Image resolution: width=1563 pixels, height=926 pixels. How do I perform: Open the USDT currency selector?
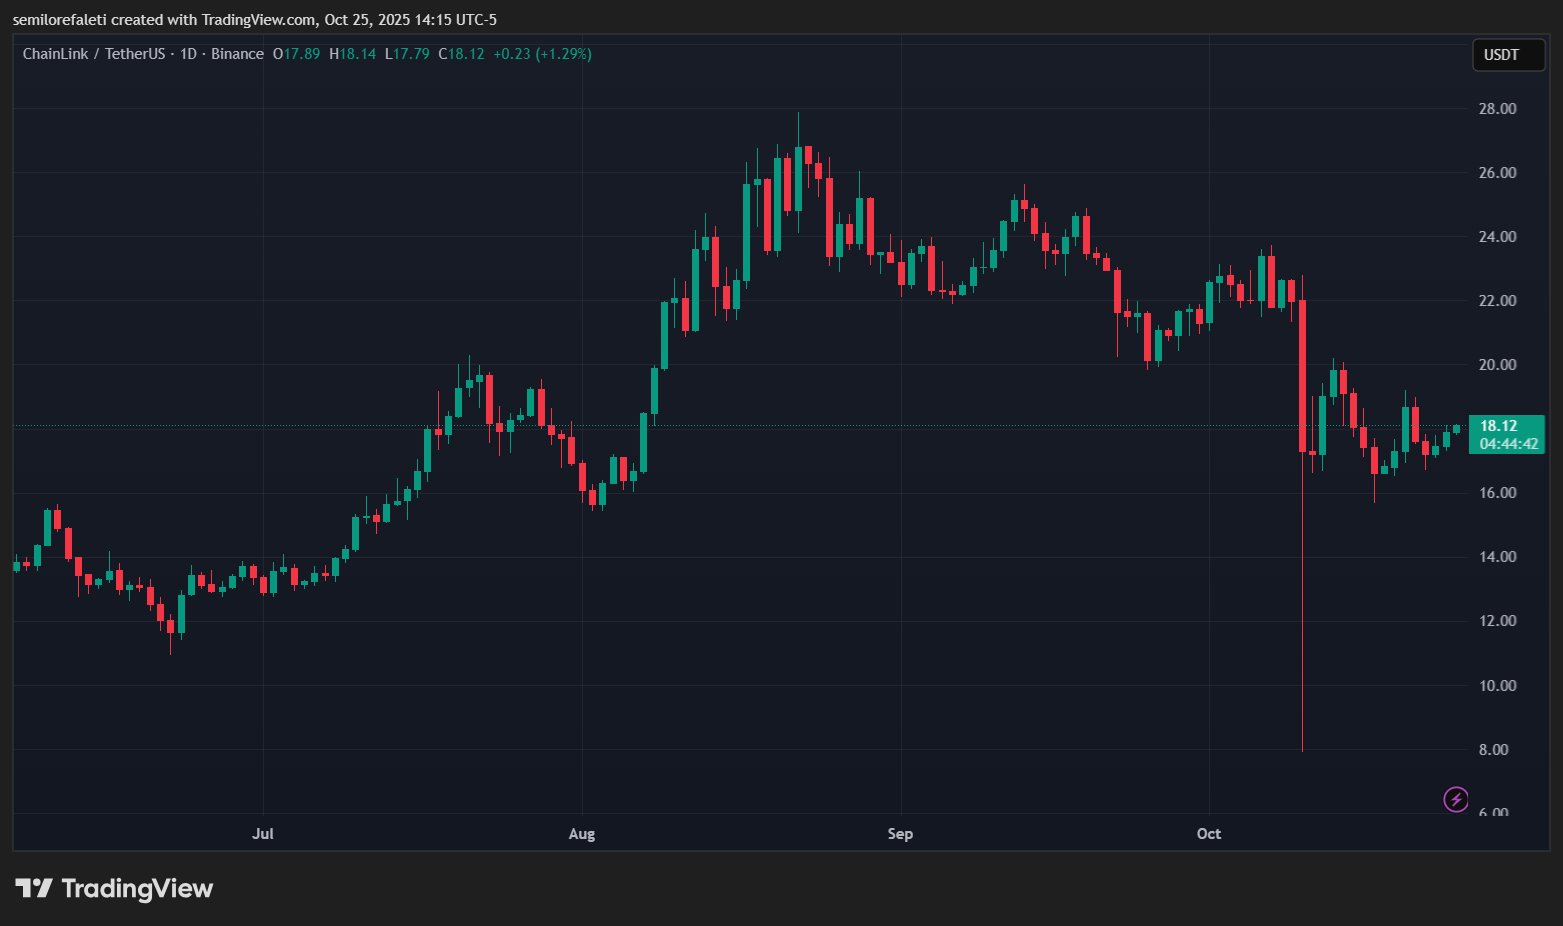point(1508,55)
